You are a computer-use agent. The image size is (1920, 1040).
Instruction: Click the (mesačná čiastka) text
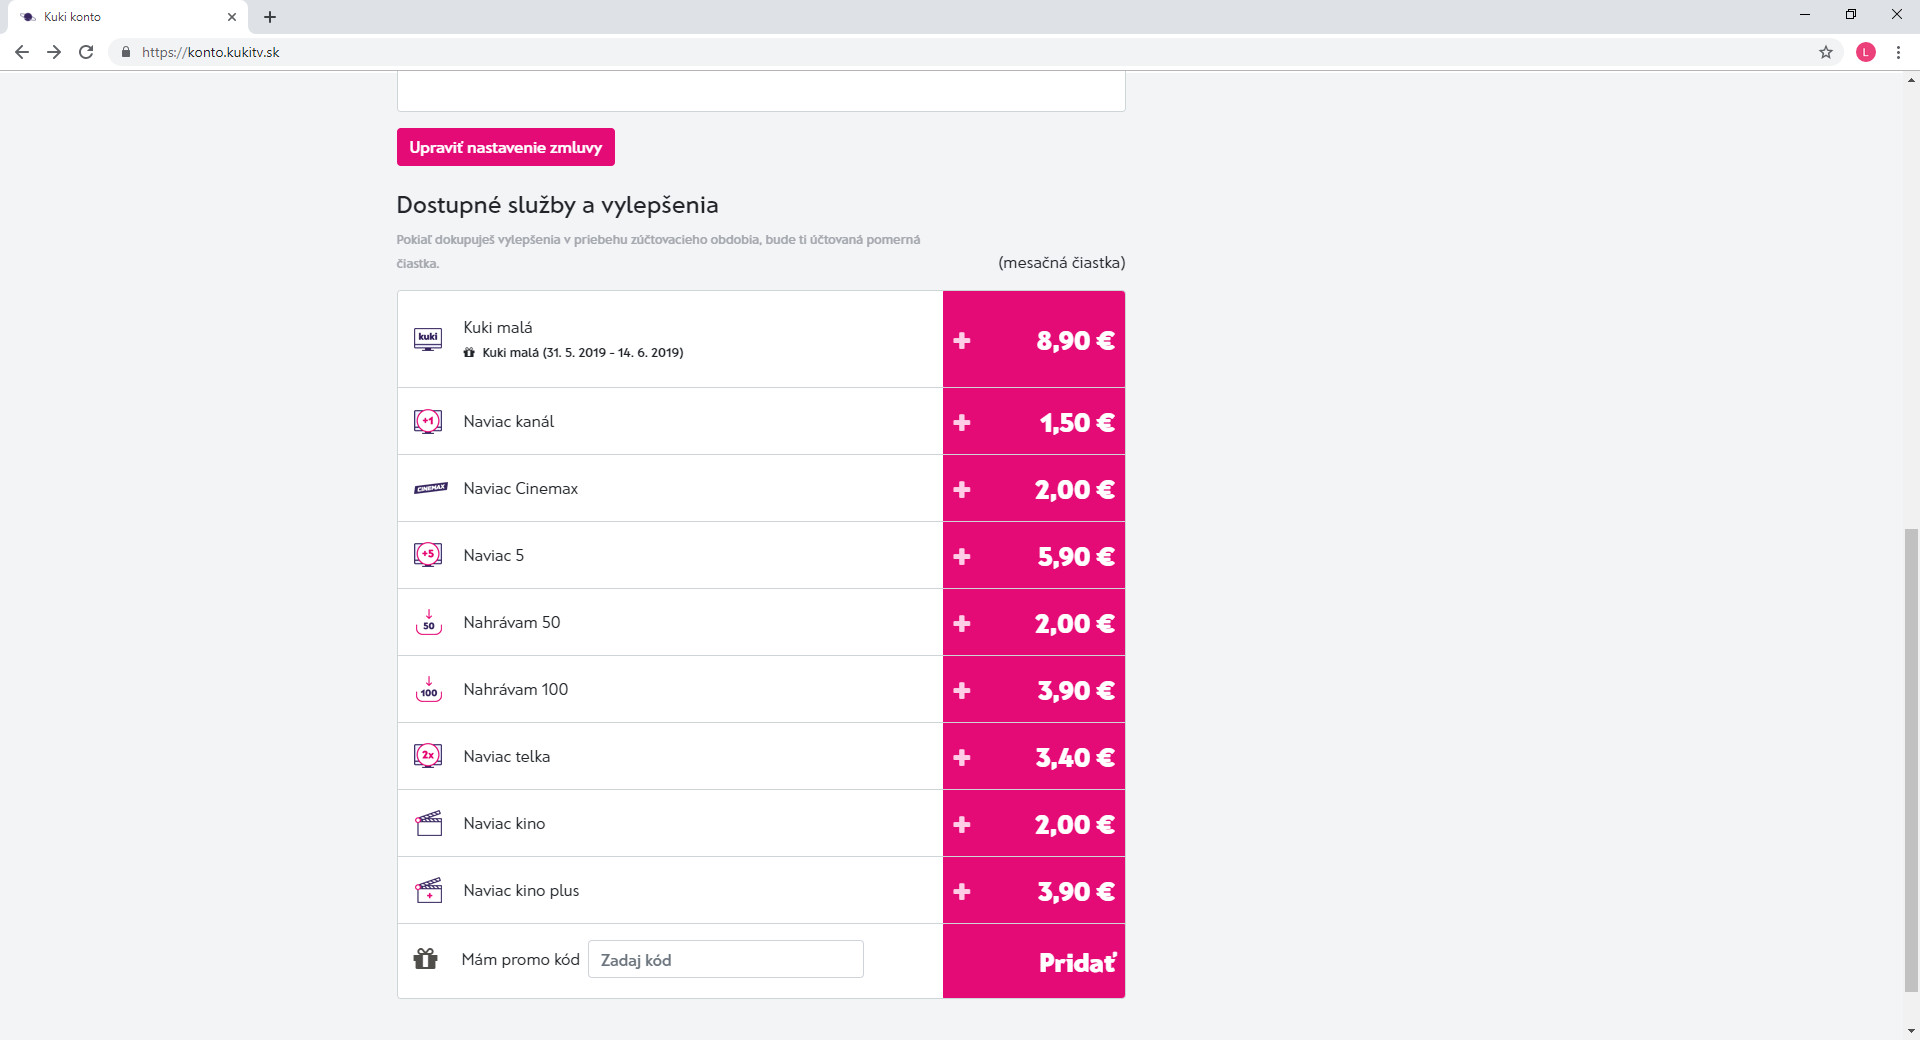[1062, 262]
